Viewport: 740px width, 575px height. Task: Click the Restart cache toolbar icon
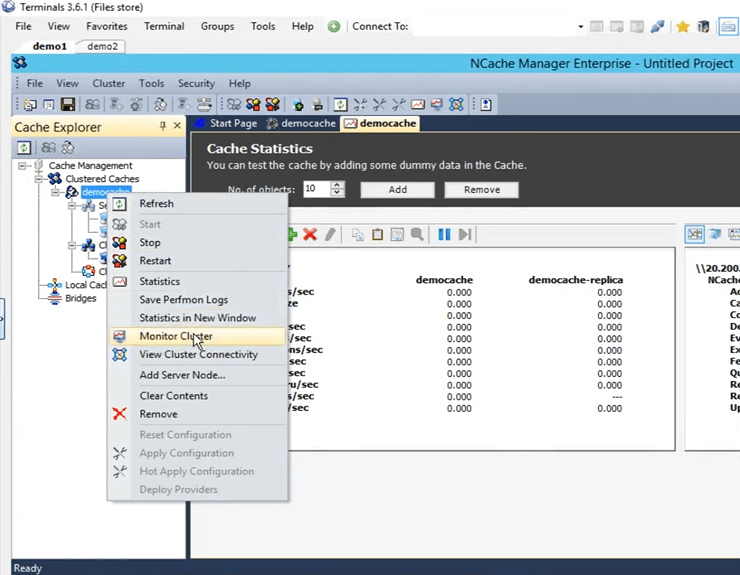click(x=273, y=104)
